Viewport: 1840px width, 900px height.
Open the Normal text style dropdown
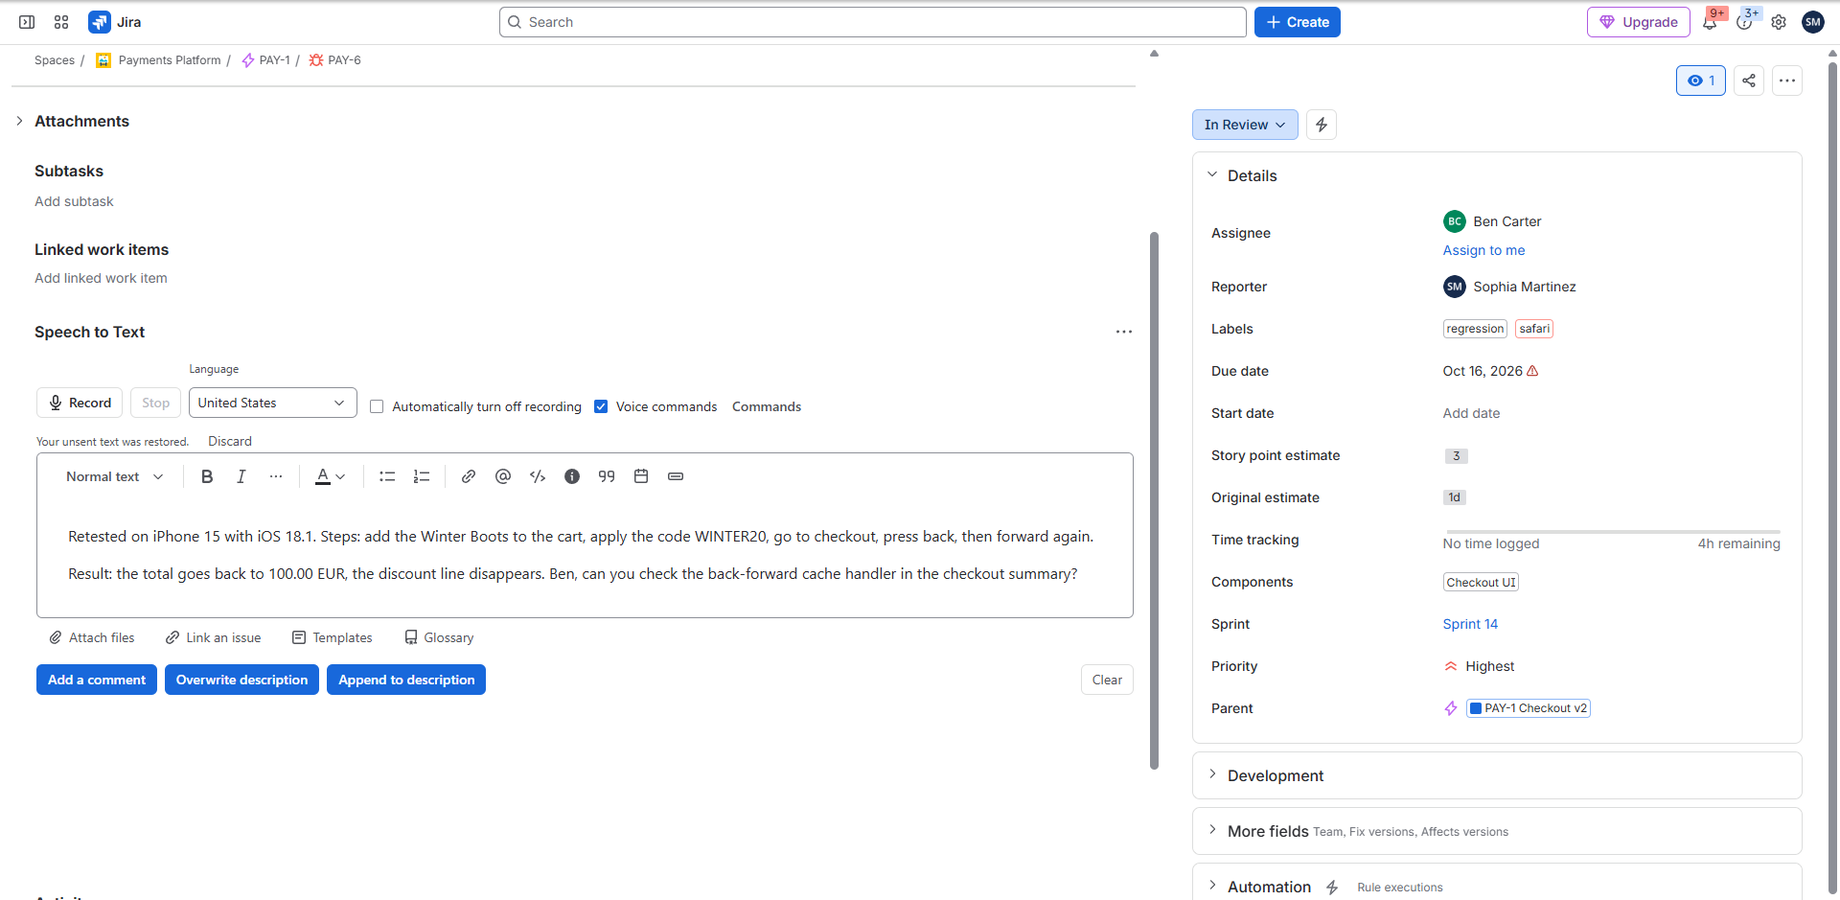pyautogui.click(x=114, y=477)
